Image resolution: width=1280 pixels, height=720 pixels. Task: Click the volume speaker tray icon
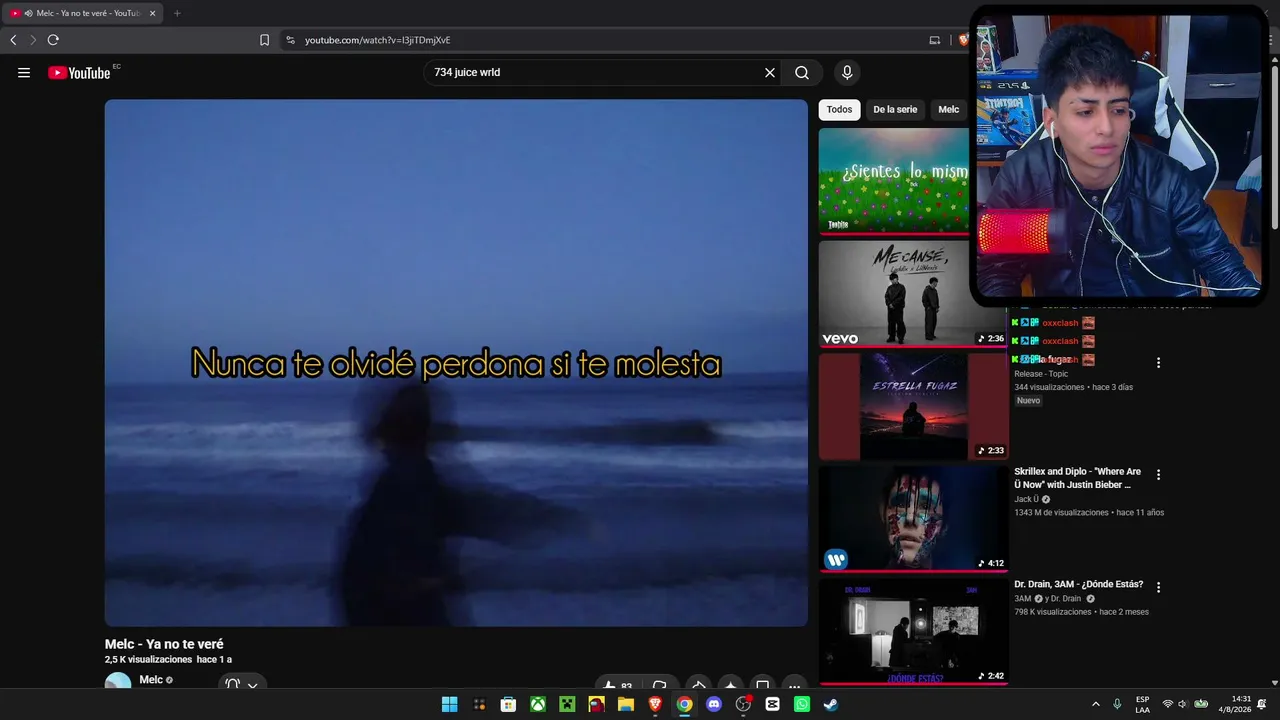click(1181, 704)
